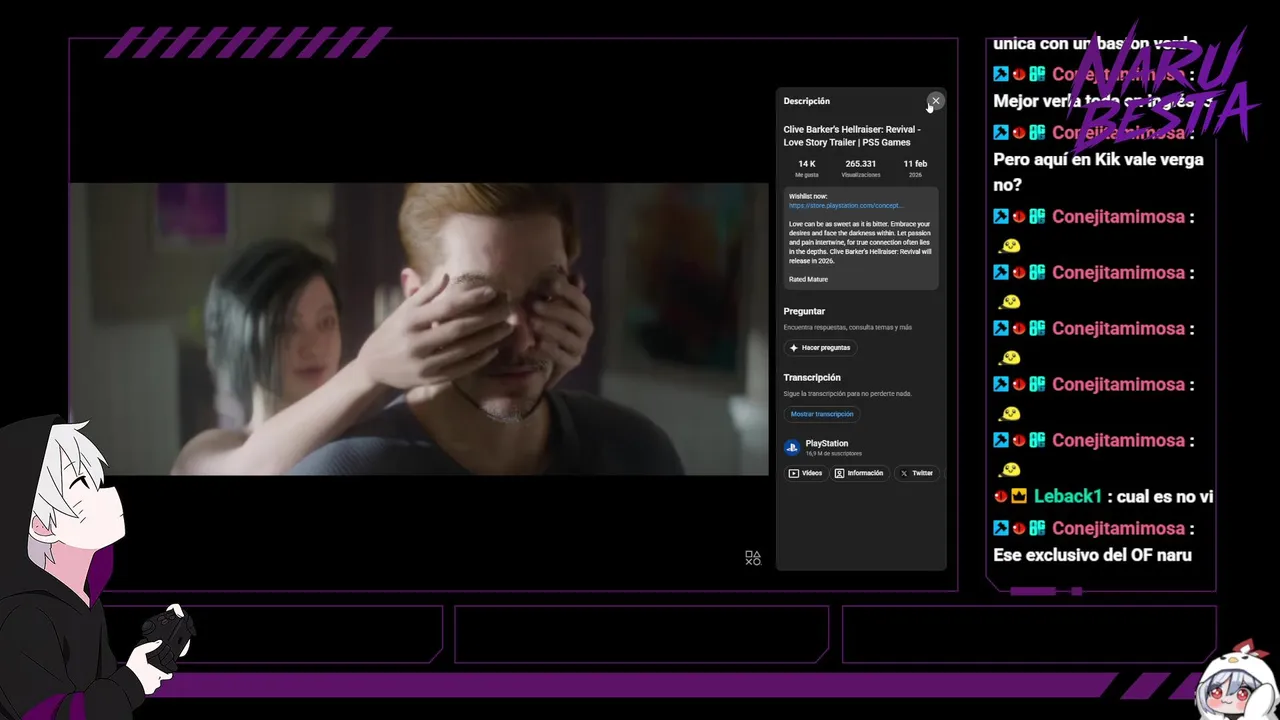Click Mostrar transcripción button
Viewport: 1280px width, 720px height.
click(x=822, y=414)
